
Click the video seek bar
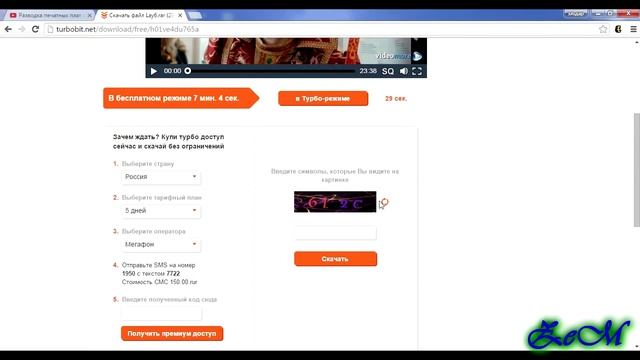click(x=271, y=71)
